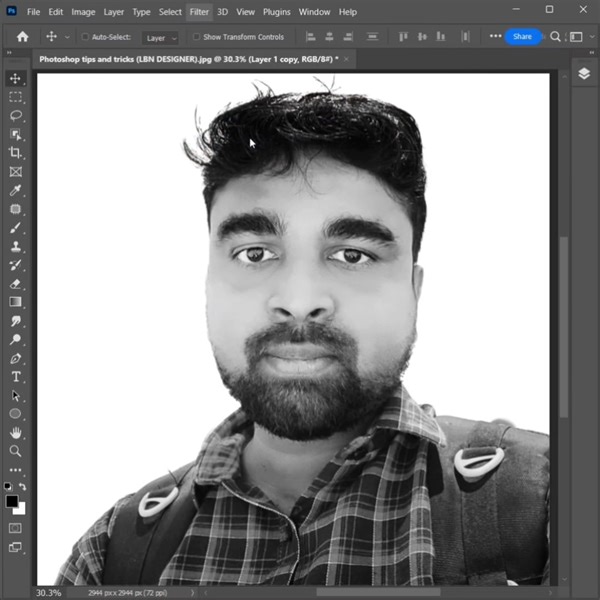600x600 pixels.
Task: Select the Gradient tool
Action: click(15, 302)
